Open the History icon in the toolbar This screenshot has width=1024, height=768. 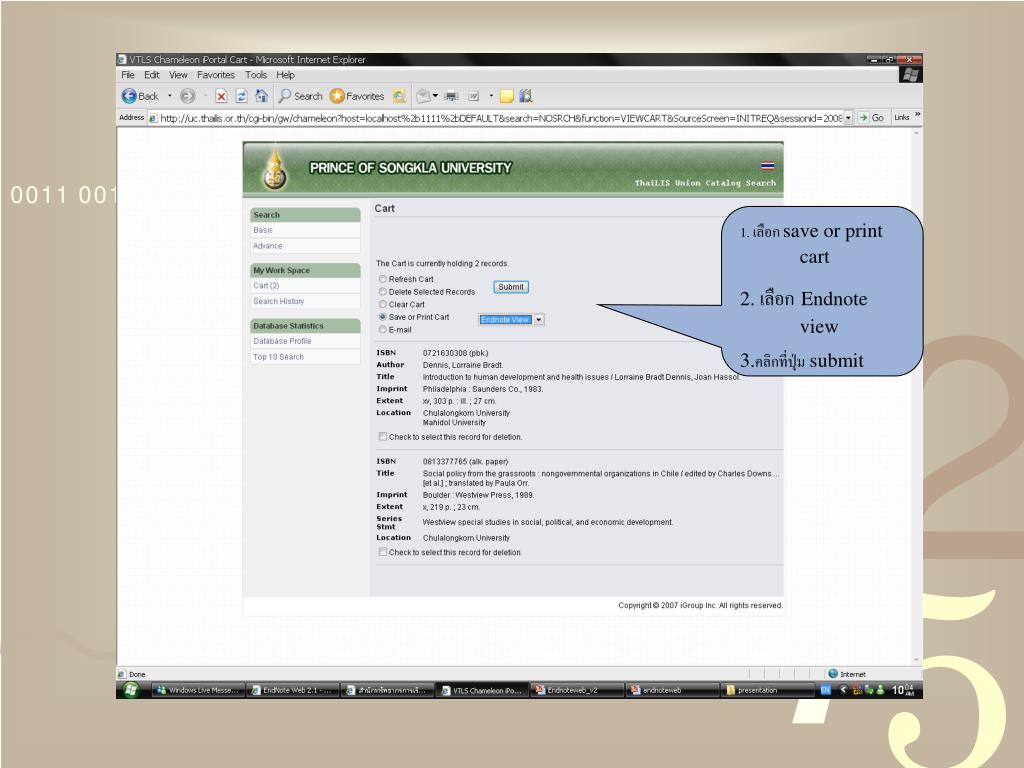click(x=399, y=97)
